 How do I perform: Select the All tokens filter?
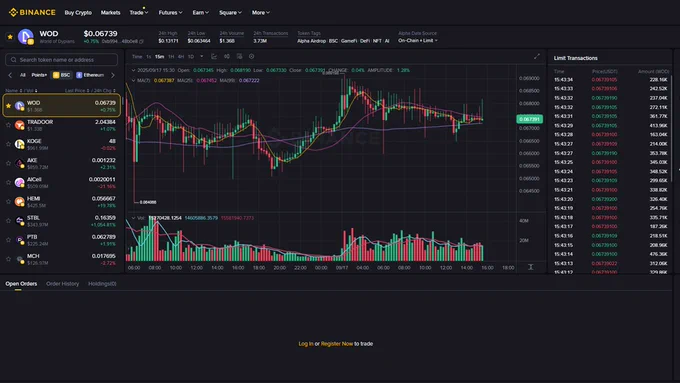click(x=23, y=75)
